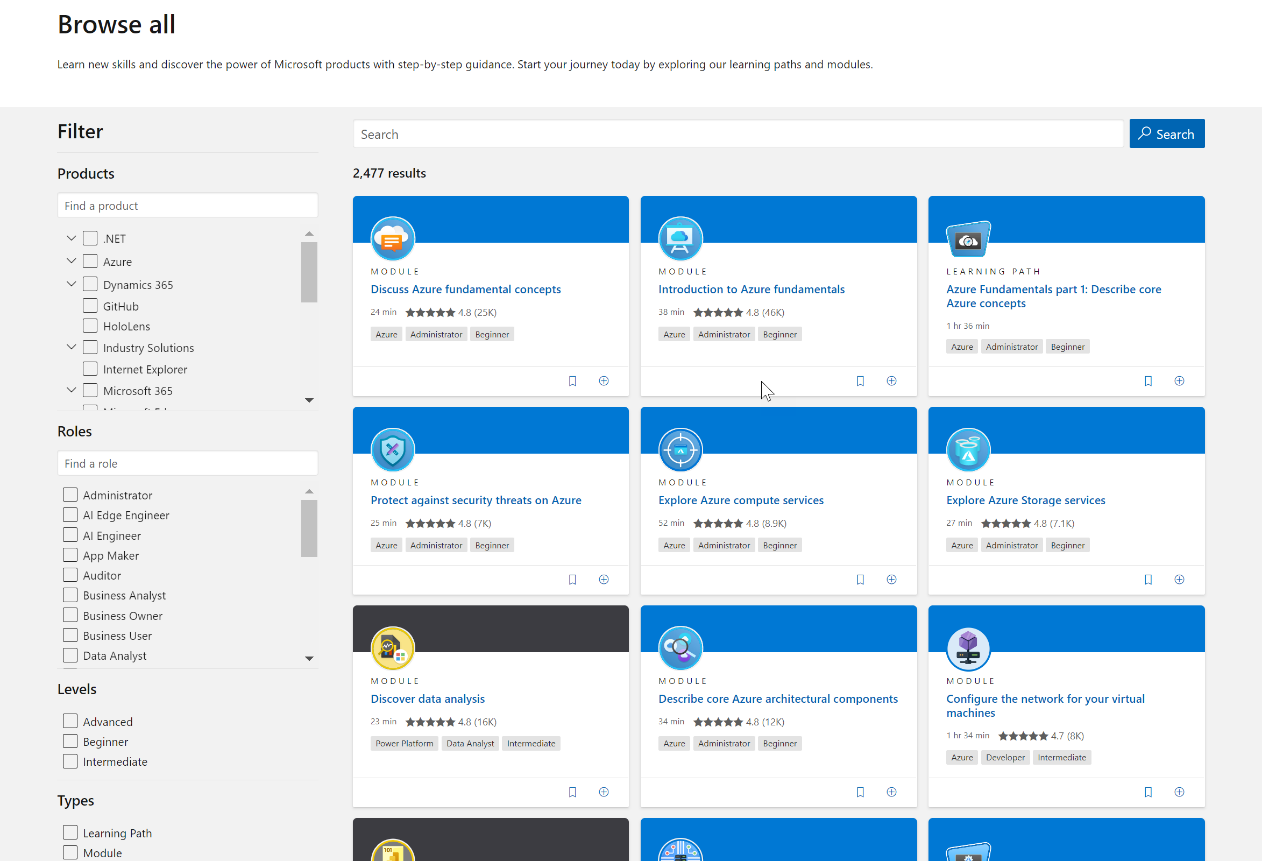1262x861 pixels.
Task: Click the Explore Azure Storage services badge icon
Action: pos(969,450)
